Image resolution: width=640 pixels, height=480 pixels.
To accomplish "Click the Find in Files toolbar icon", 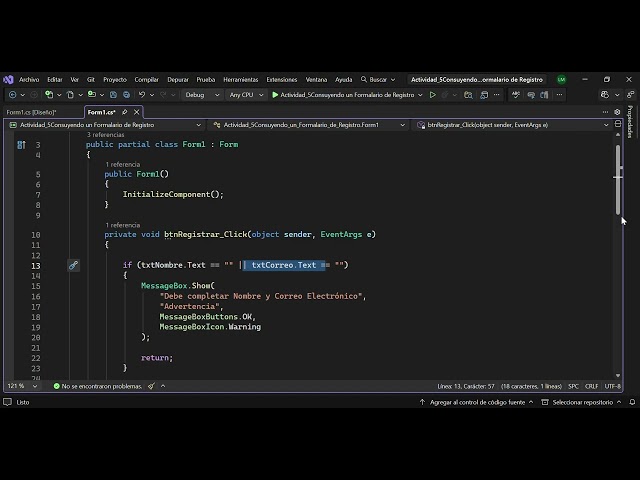I will (x=468, y=95).
